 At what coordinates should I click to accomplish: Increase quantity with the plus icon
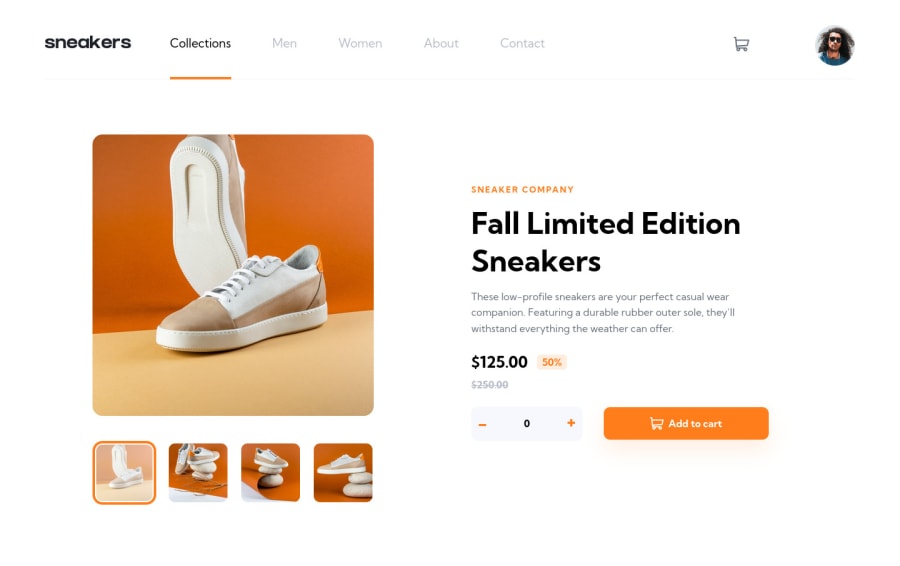click(571, 423)
